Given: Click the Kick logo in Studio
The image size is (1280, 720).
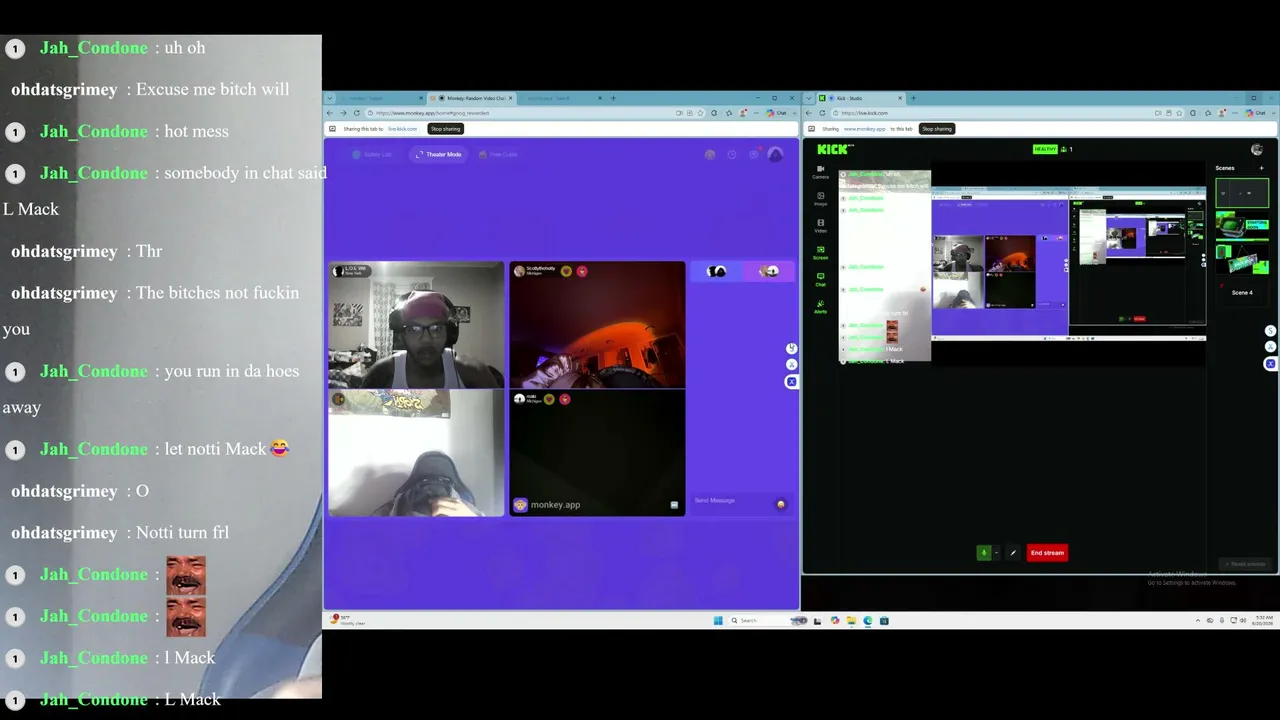Looking at the screenshot, I should click(x=834, y=149).
